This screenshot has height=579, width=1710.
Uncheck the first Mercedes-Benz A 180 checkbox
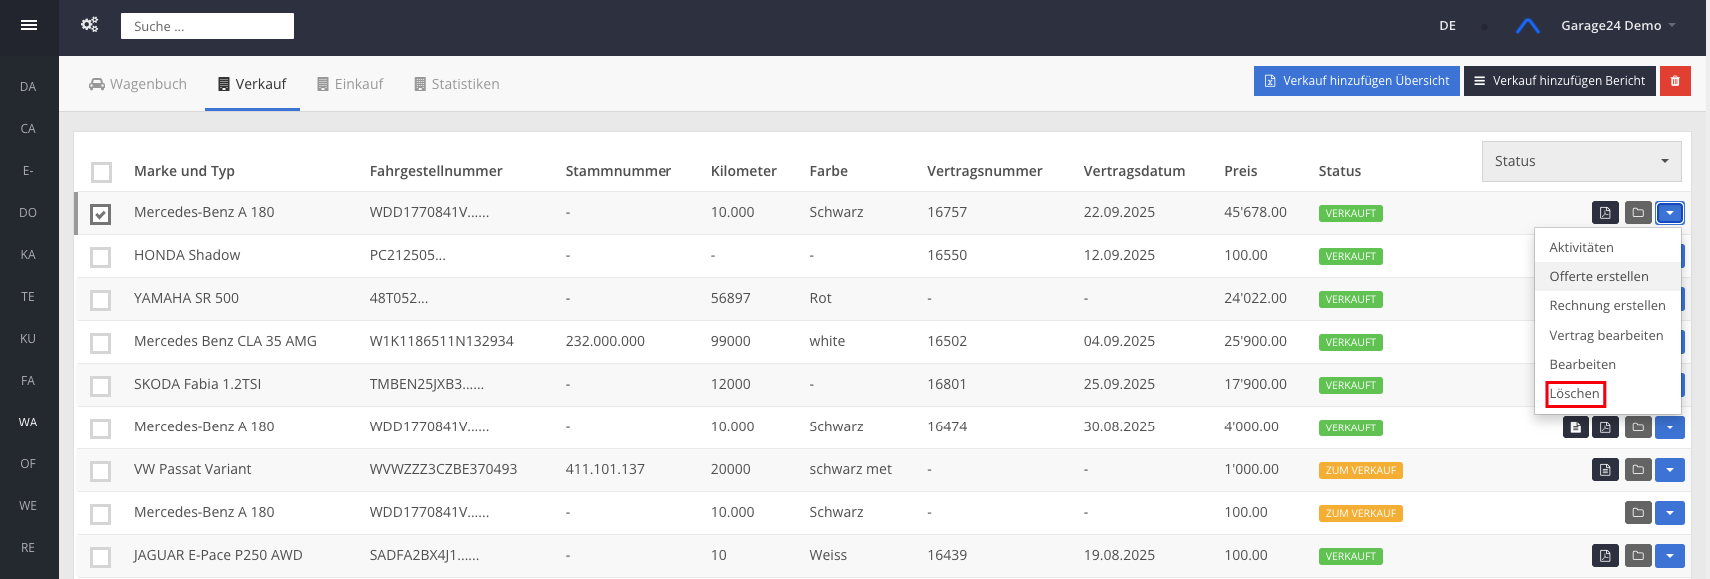(x=101, y=214)
